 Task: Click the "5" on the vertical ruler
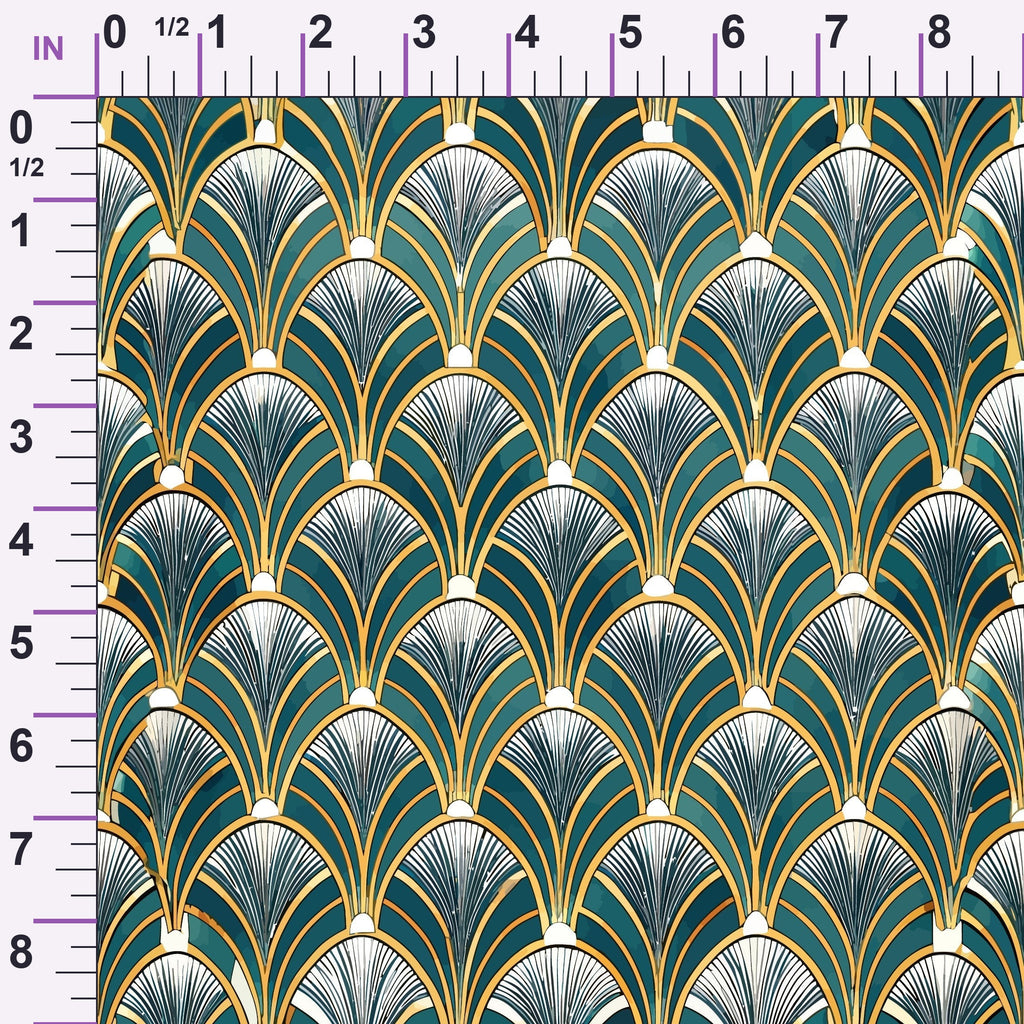point(21,645)
